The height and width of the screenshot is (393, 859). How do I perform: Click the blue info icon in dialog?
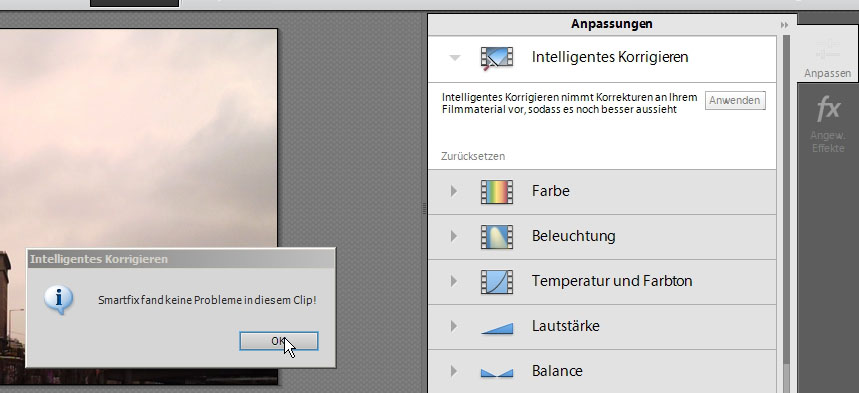click(x=58, y=299)
